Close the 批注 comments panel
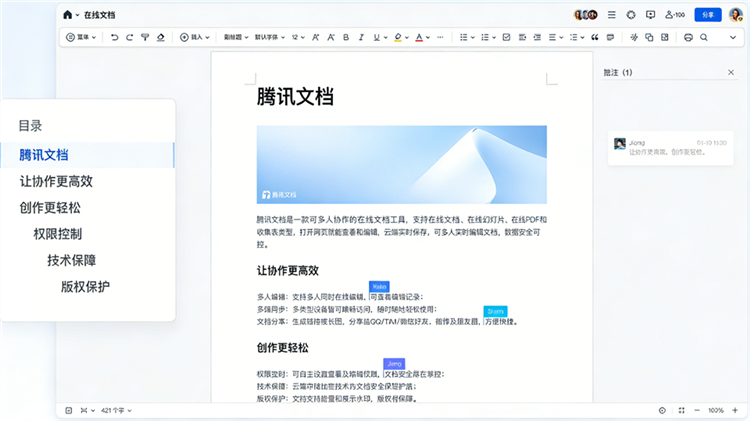 pyautogui.click(x=731, y=72)
